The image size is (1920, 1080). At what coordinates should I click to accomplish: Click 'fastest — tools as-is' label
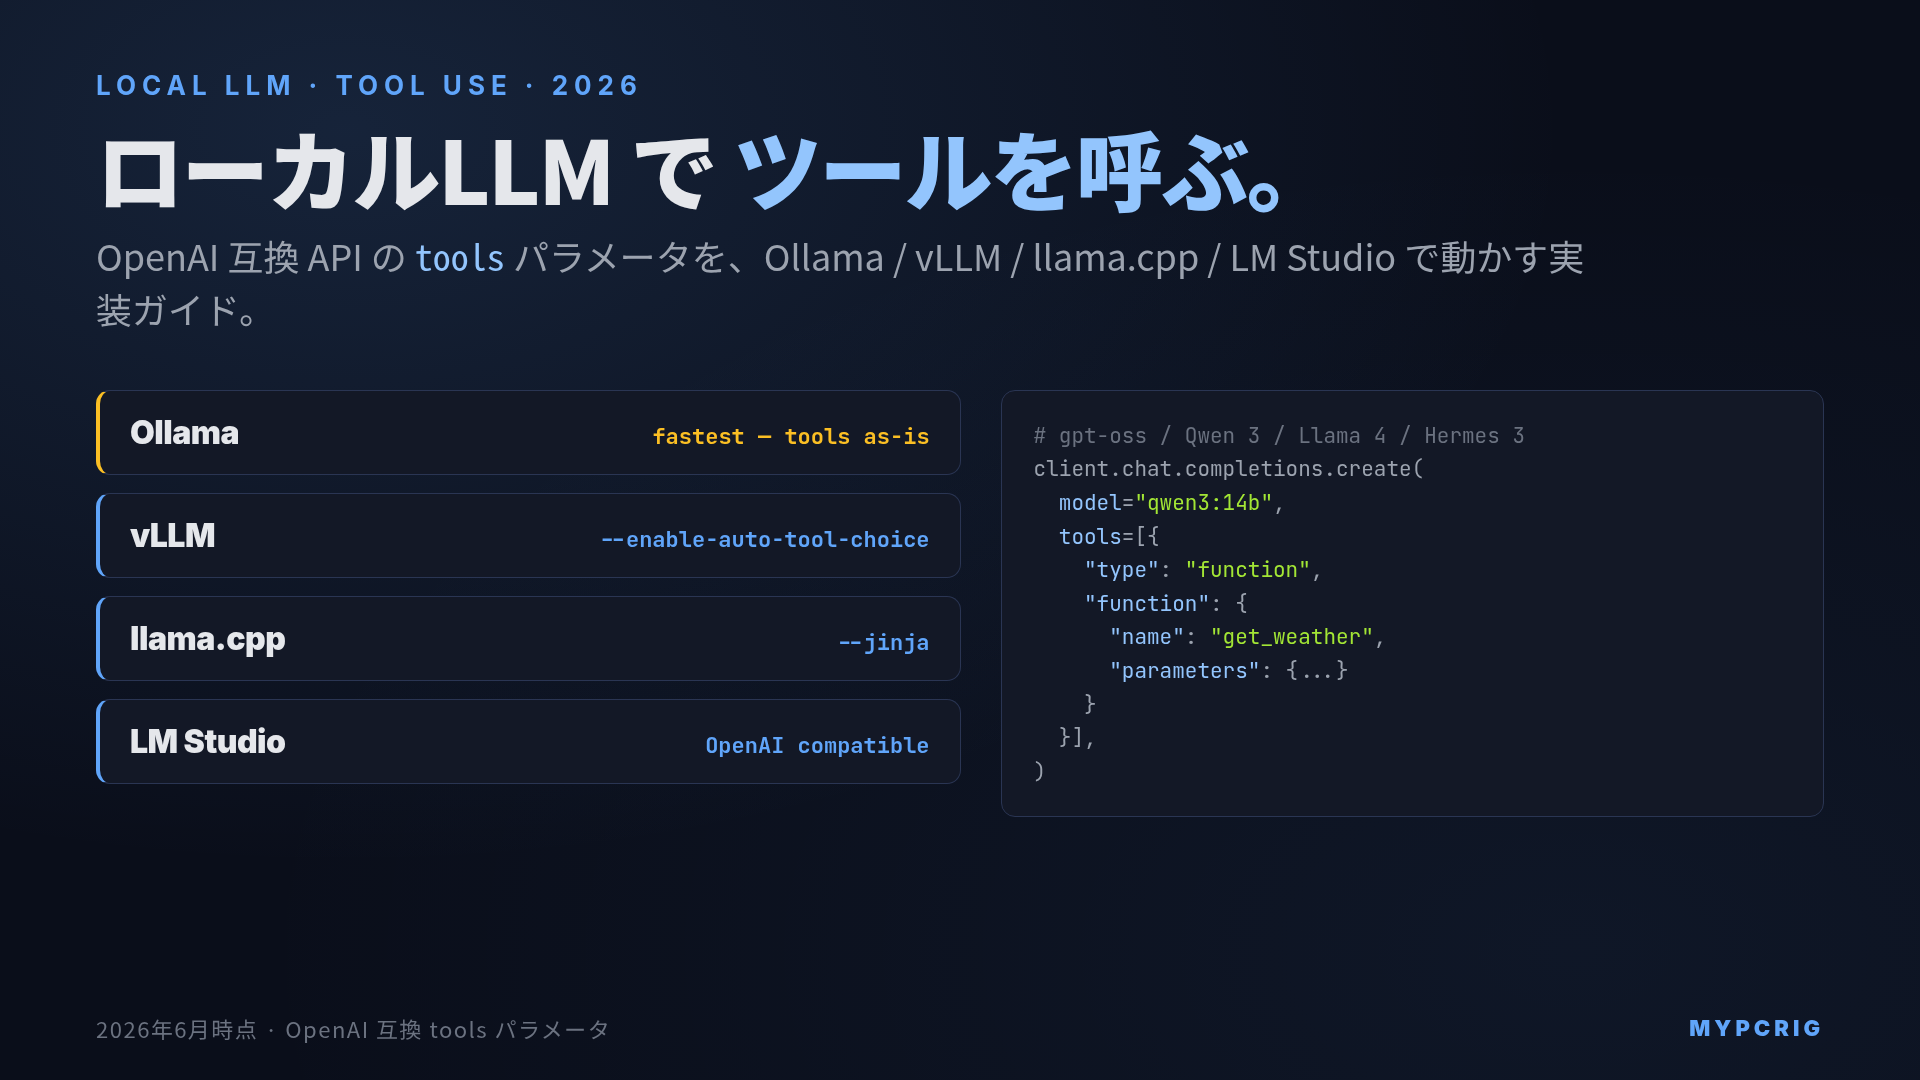click(x=791, y=437)
